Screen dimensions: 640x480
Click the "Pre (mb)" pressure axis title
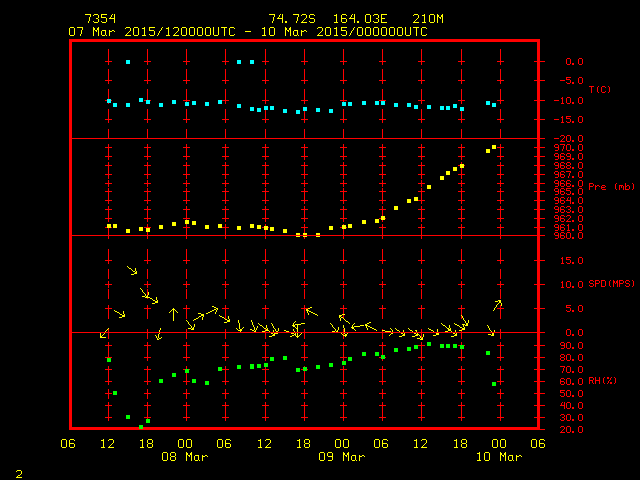pos(611,187)
